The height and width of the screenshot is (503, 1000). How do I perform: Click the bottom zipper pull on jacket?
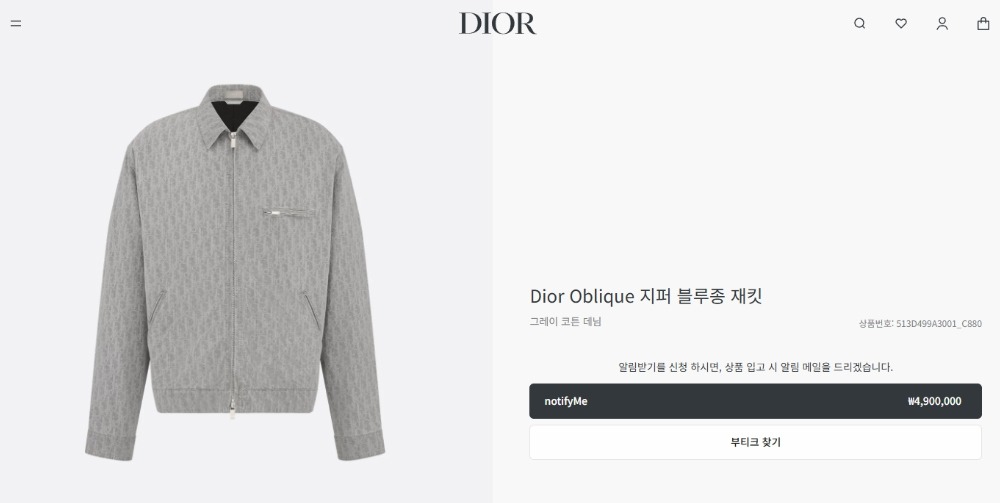click(x=233, y=408)
